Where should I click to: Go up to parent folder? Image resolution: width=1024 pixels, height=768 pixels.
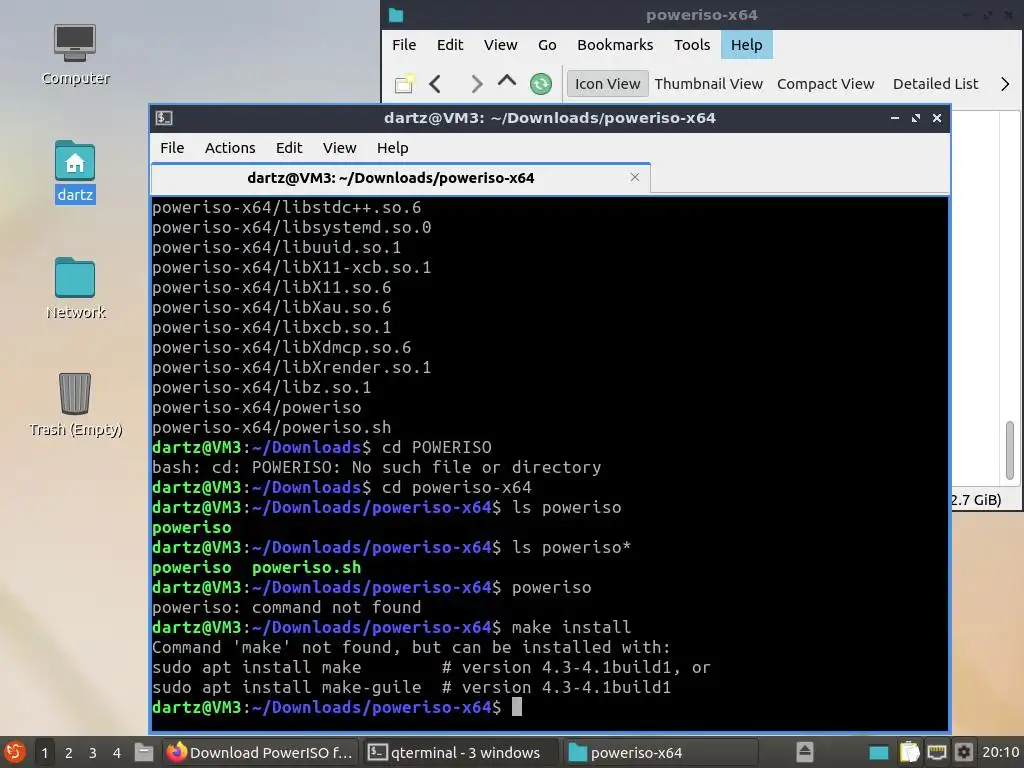tap(507, 82)
